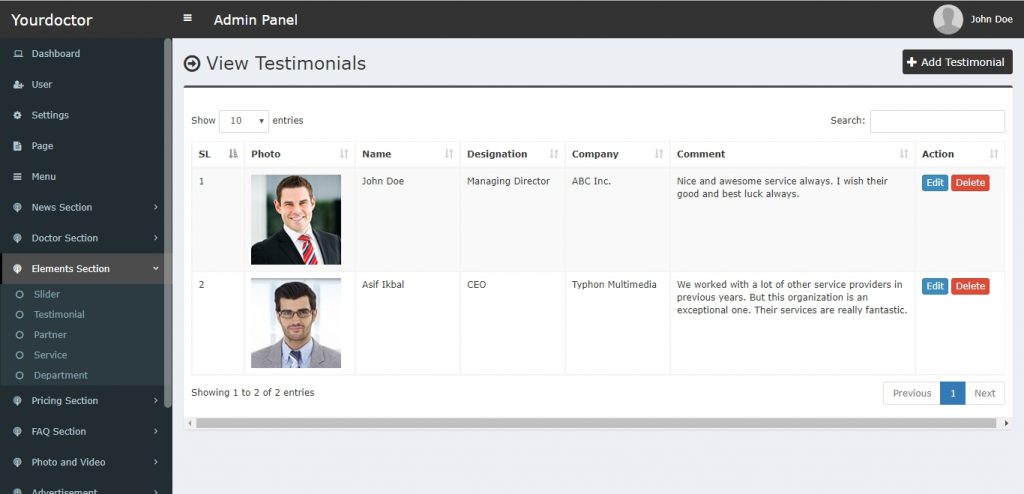The width and height of the screenshot is (1024, 494).
Task: Click John Doe username in header
Action: (x=991, y=20)
